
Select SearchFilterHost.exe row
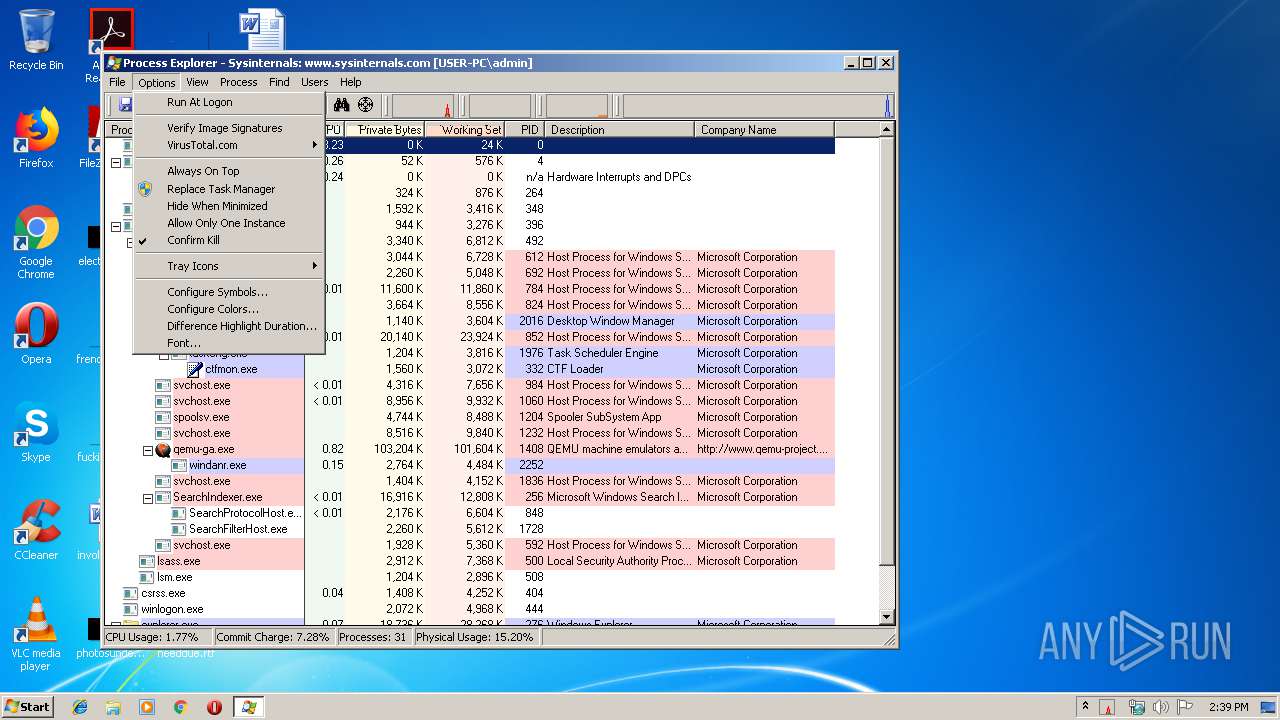point(470,529)
